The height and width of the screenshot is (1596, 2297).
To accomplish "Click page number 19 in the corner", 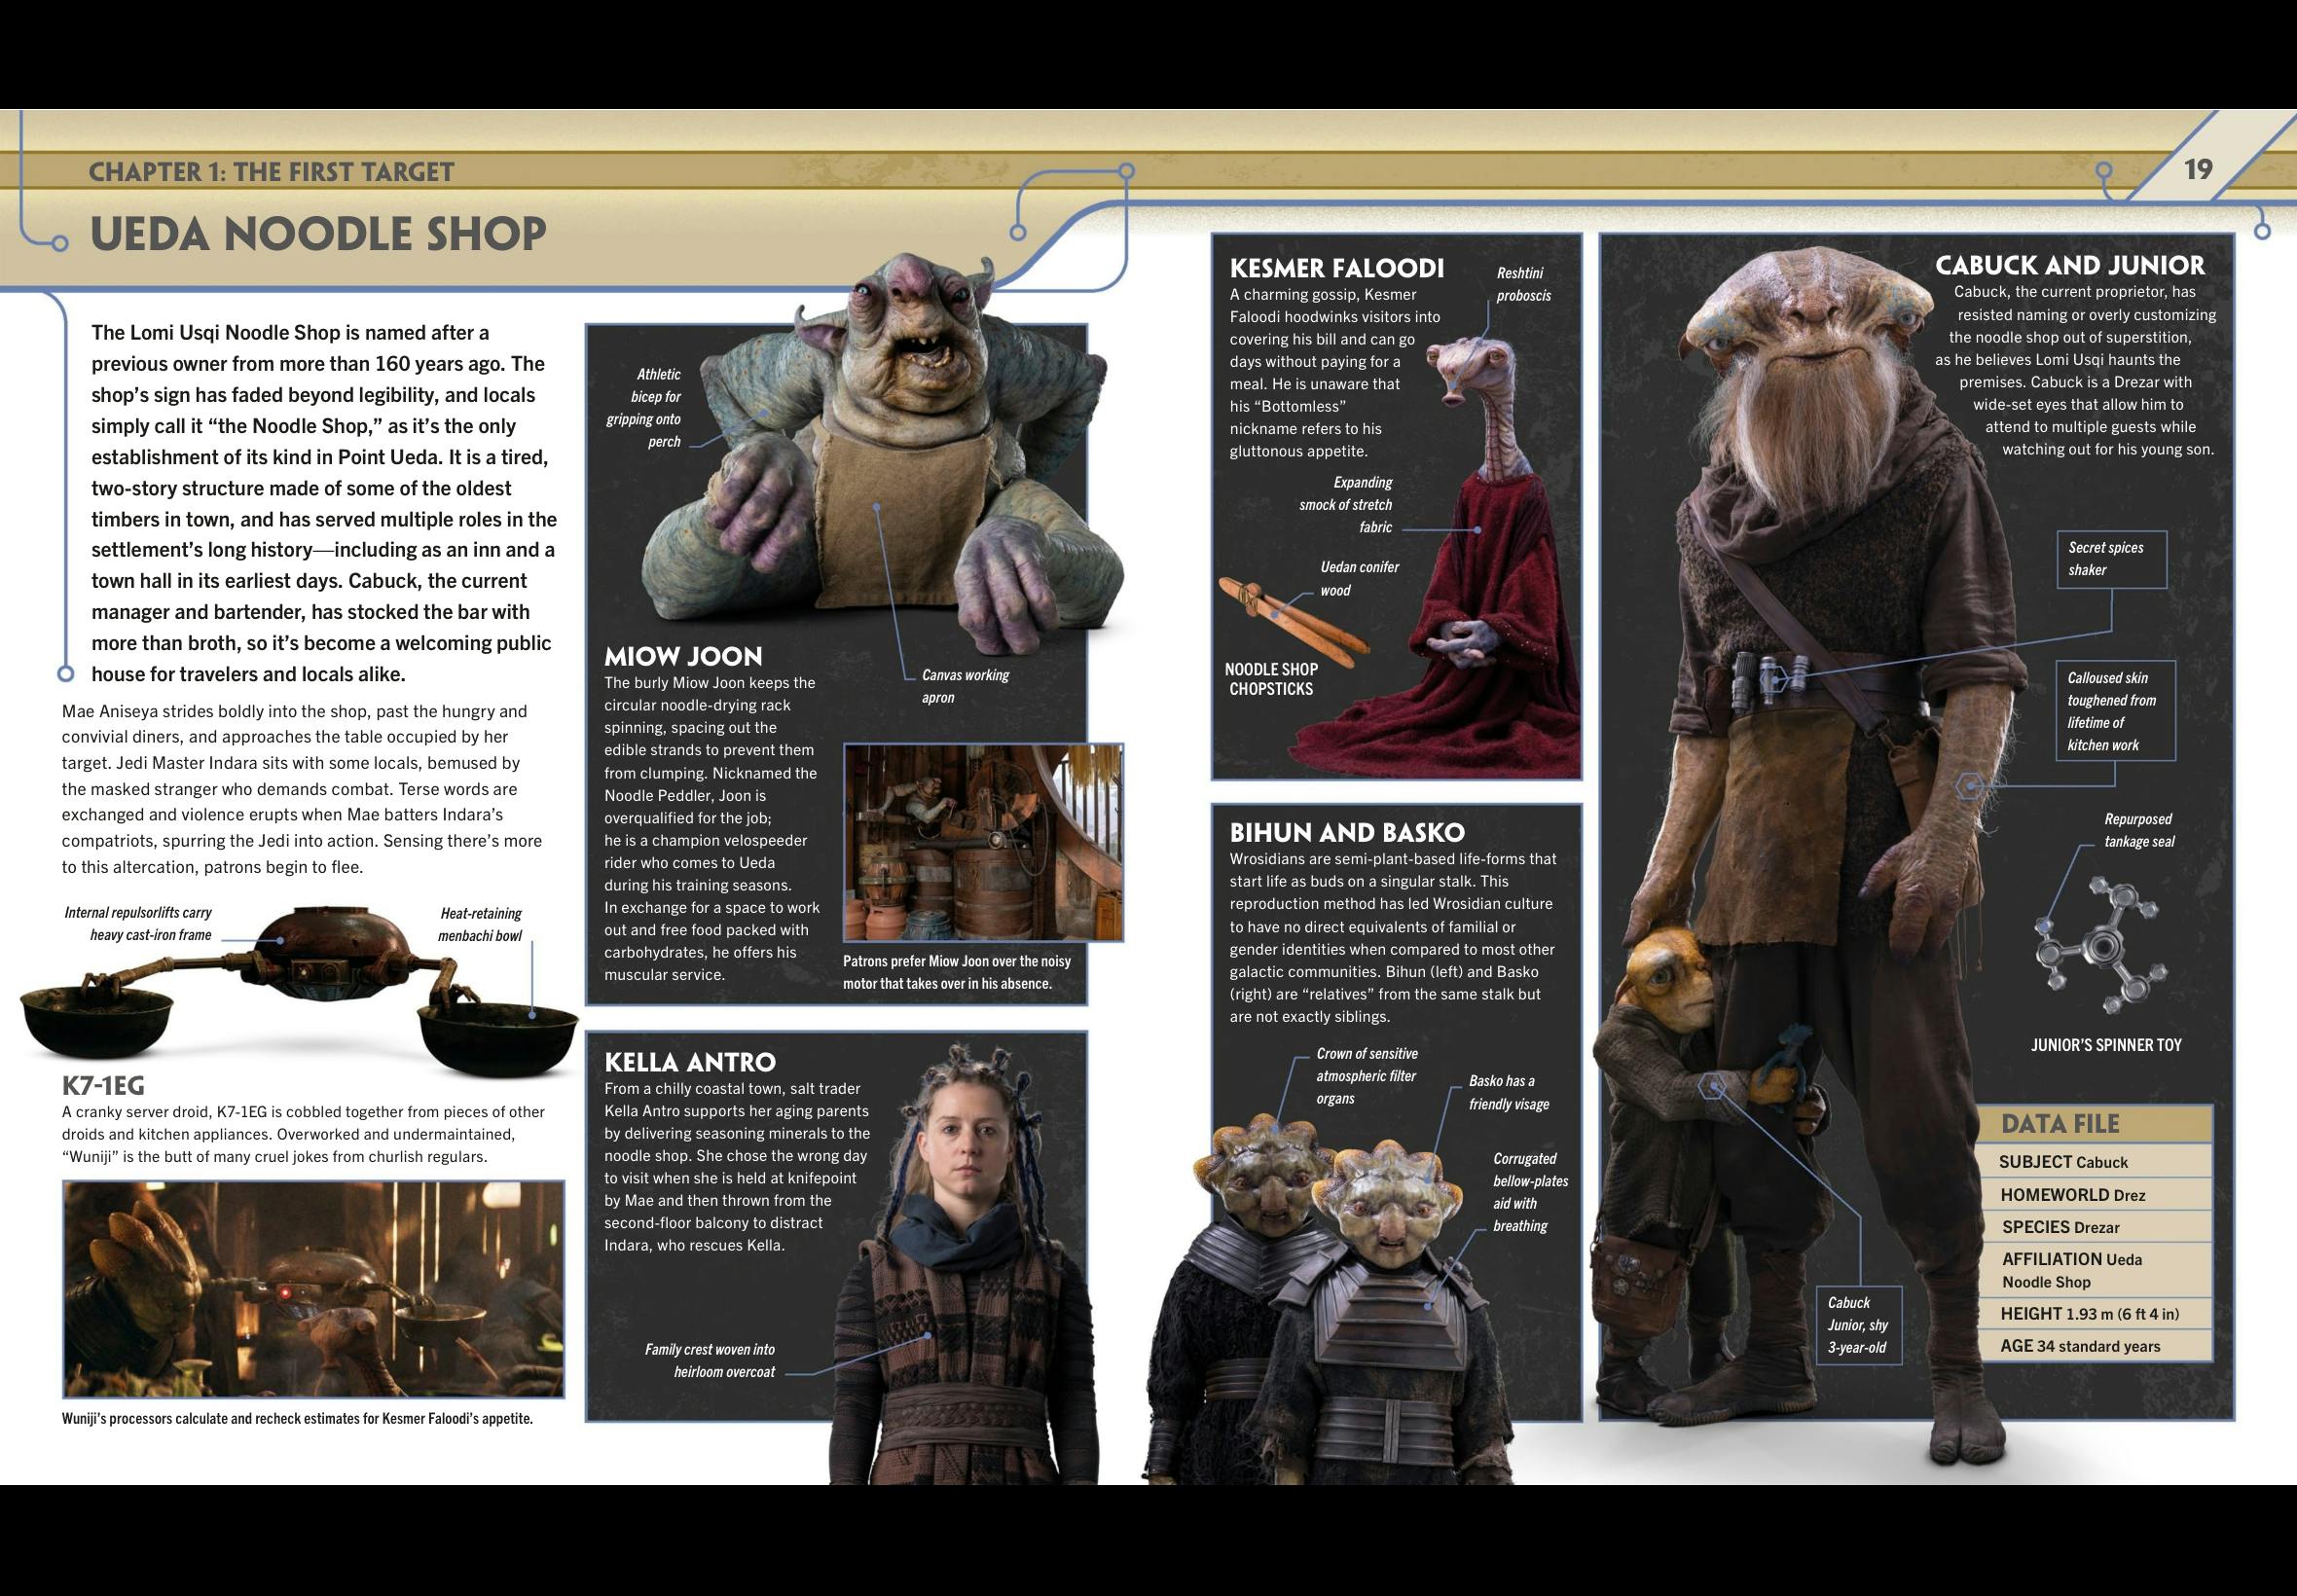I will tap(2197, 169).
